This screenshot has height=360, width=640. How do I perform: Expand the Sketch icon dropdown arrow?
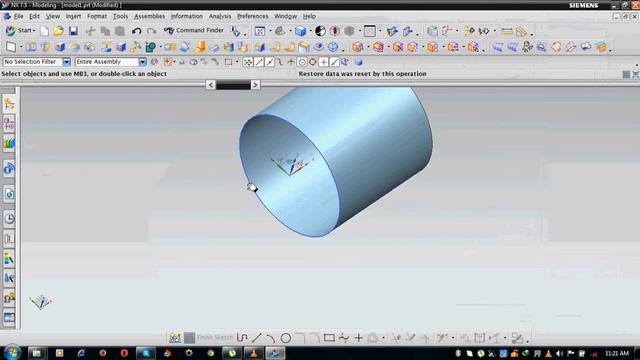21,47
